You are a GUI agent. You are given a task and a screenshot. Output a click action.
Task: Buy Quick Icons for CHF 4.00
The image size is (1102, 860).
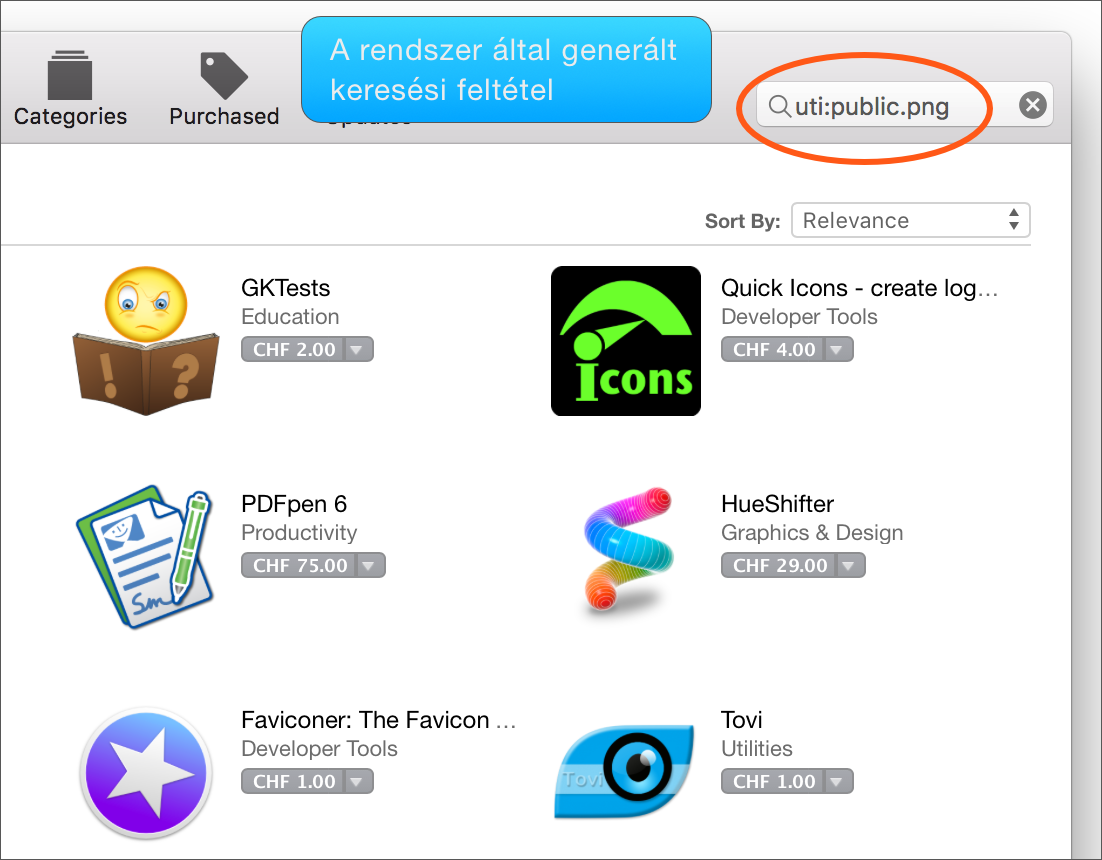(x=774, y=349)
